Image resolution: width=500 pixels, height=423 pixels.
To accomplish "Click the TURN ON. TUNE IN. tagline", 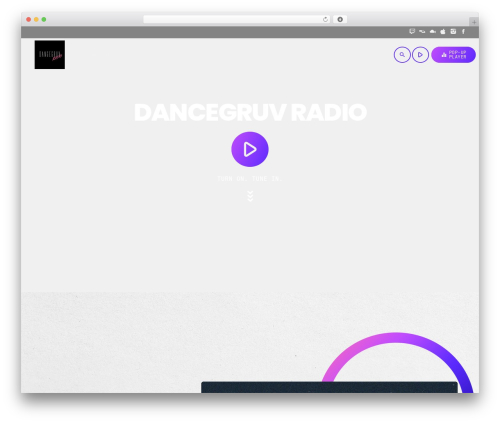I will point(250,179).
